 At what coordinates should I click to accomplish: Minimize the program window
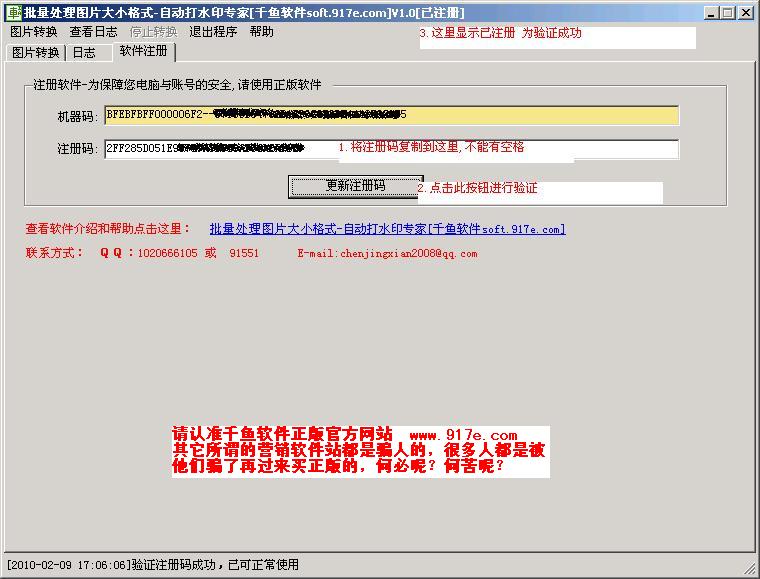710,12
